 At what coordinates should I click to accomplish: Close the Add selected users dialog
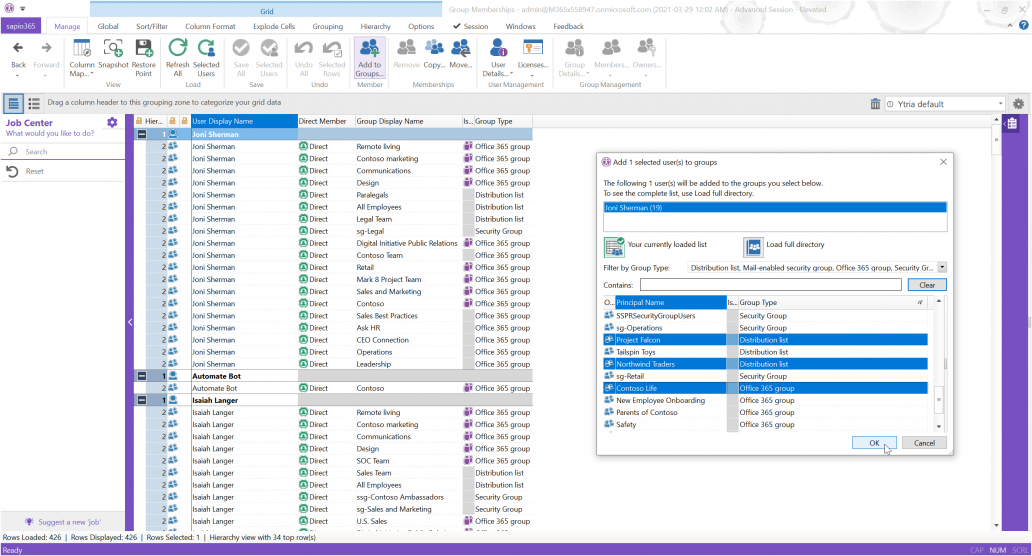tap(943, 162)
